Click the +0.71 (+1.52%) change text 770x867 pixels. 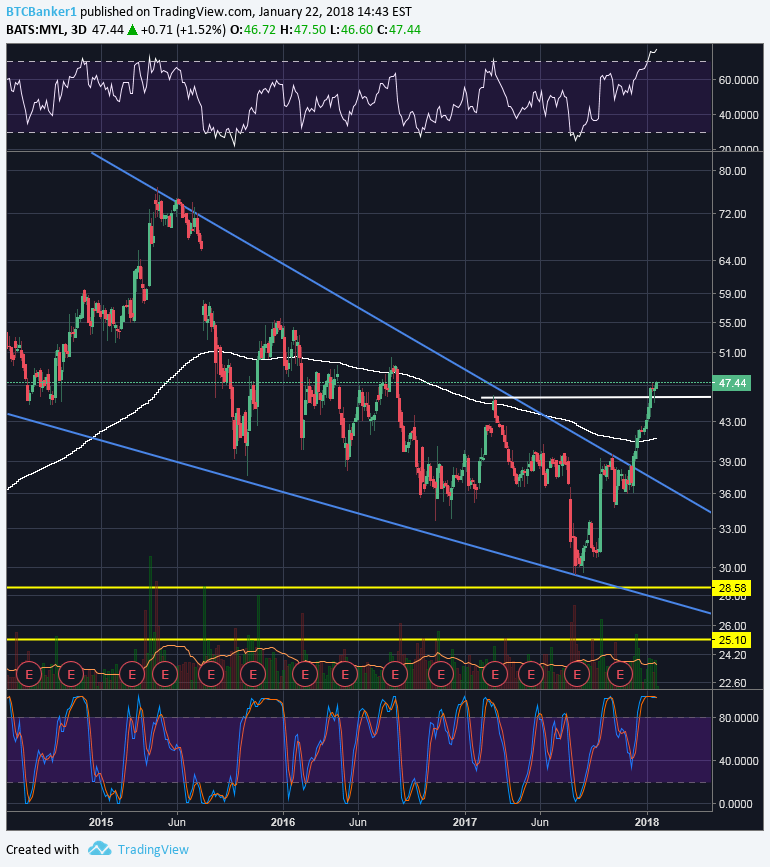183,29
